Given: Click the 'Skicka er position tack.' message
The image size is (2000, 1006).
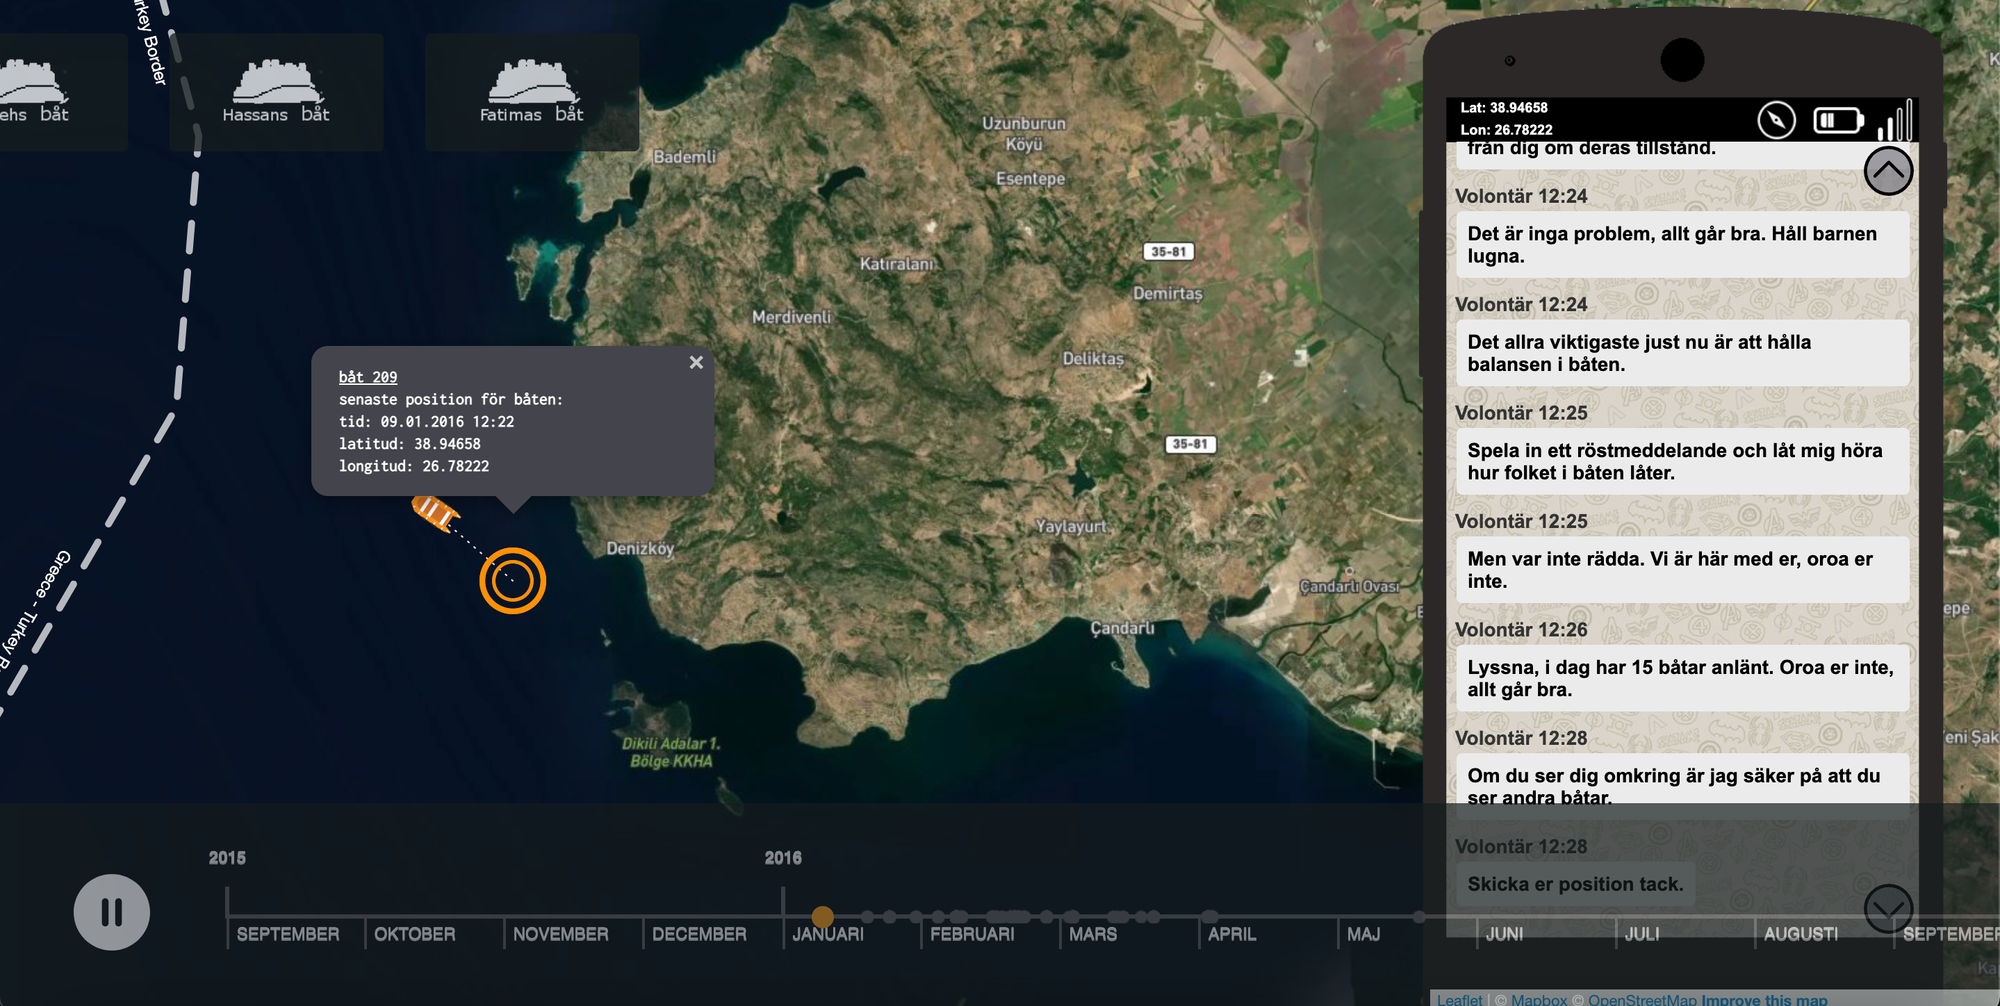Looking at the screenshot, I should (1575, 884).
